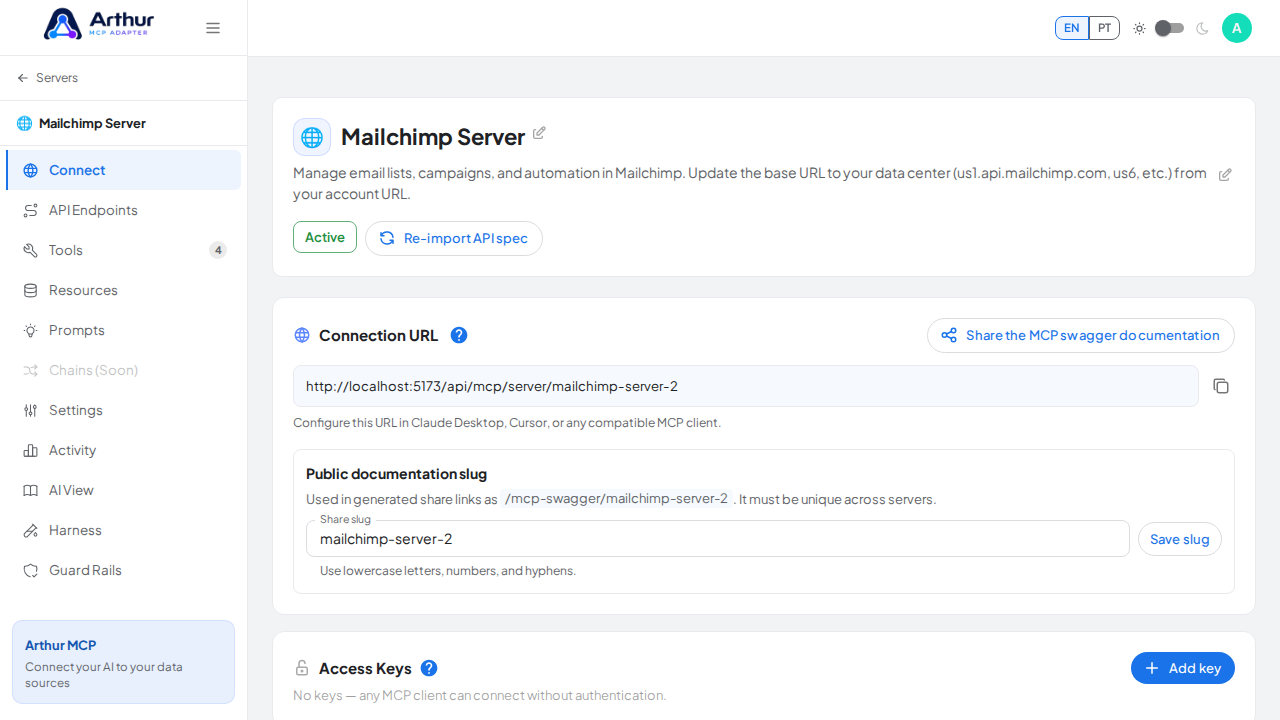Click the Tools count badge 4
1280x720 pixels.
(x=218, y=250)
